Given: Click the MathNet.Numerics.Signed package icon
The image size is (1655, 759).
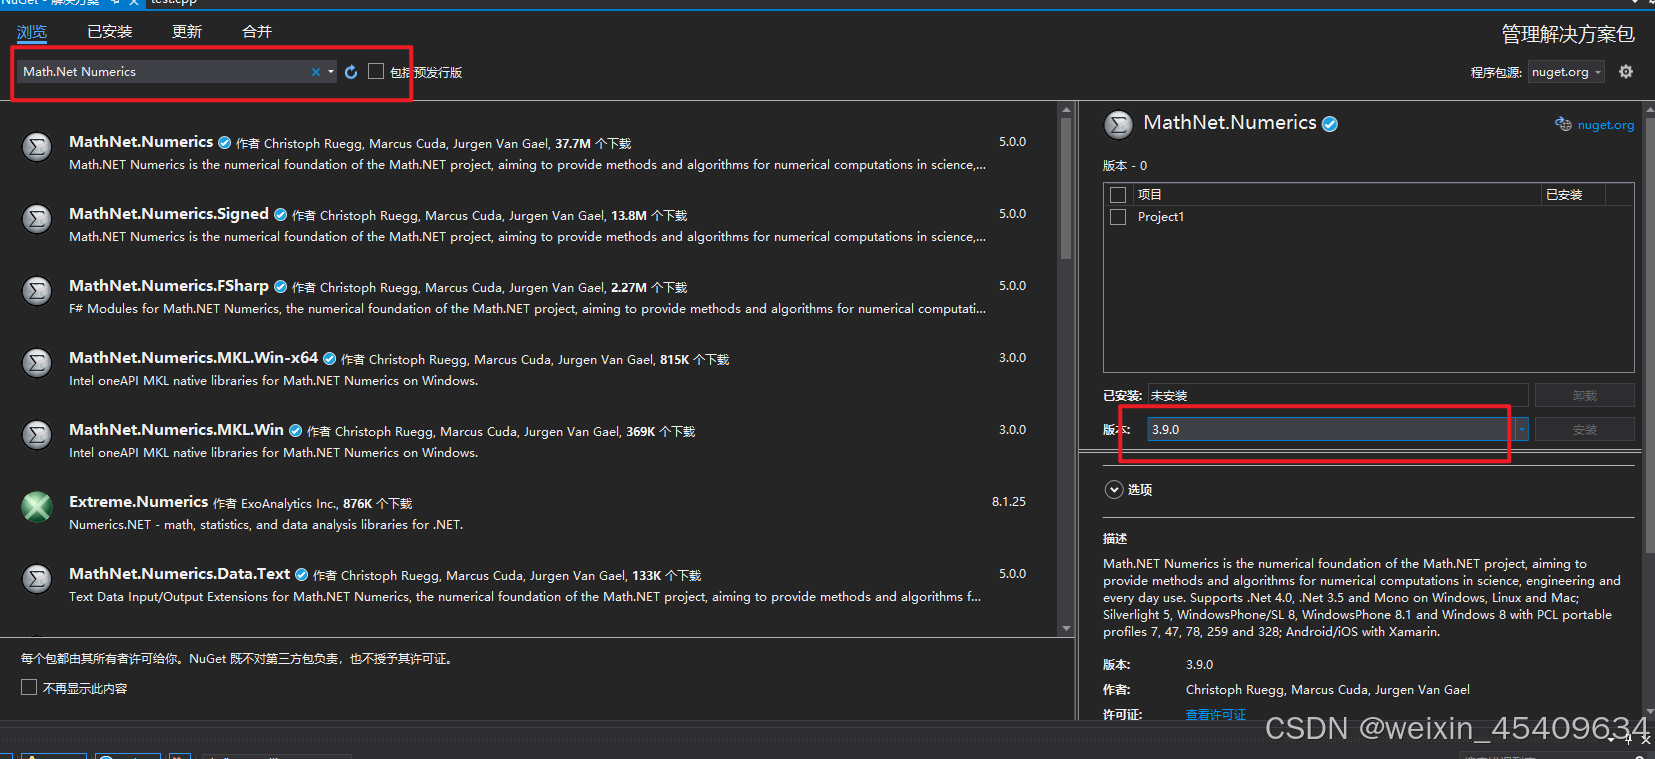Looking at the screenshot, I should click(37, 219).
